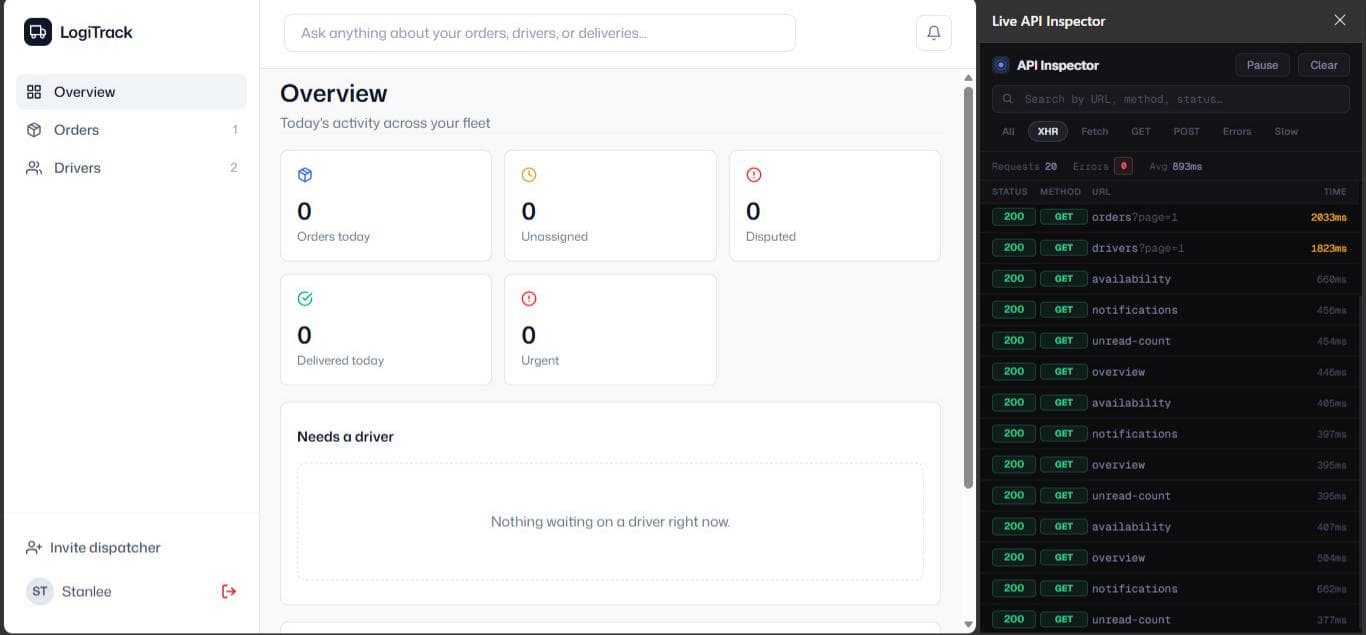This screenshot has width=1366, height=635.
Task: Click the METHOD column header
Action: [x=1060, y=192]
